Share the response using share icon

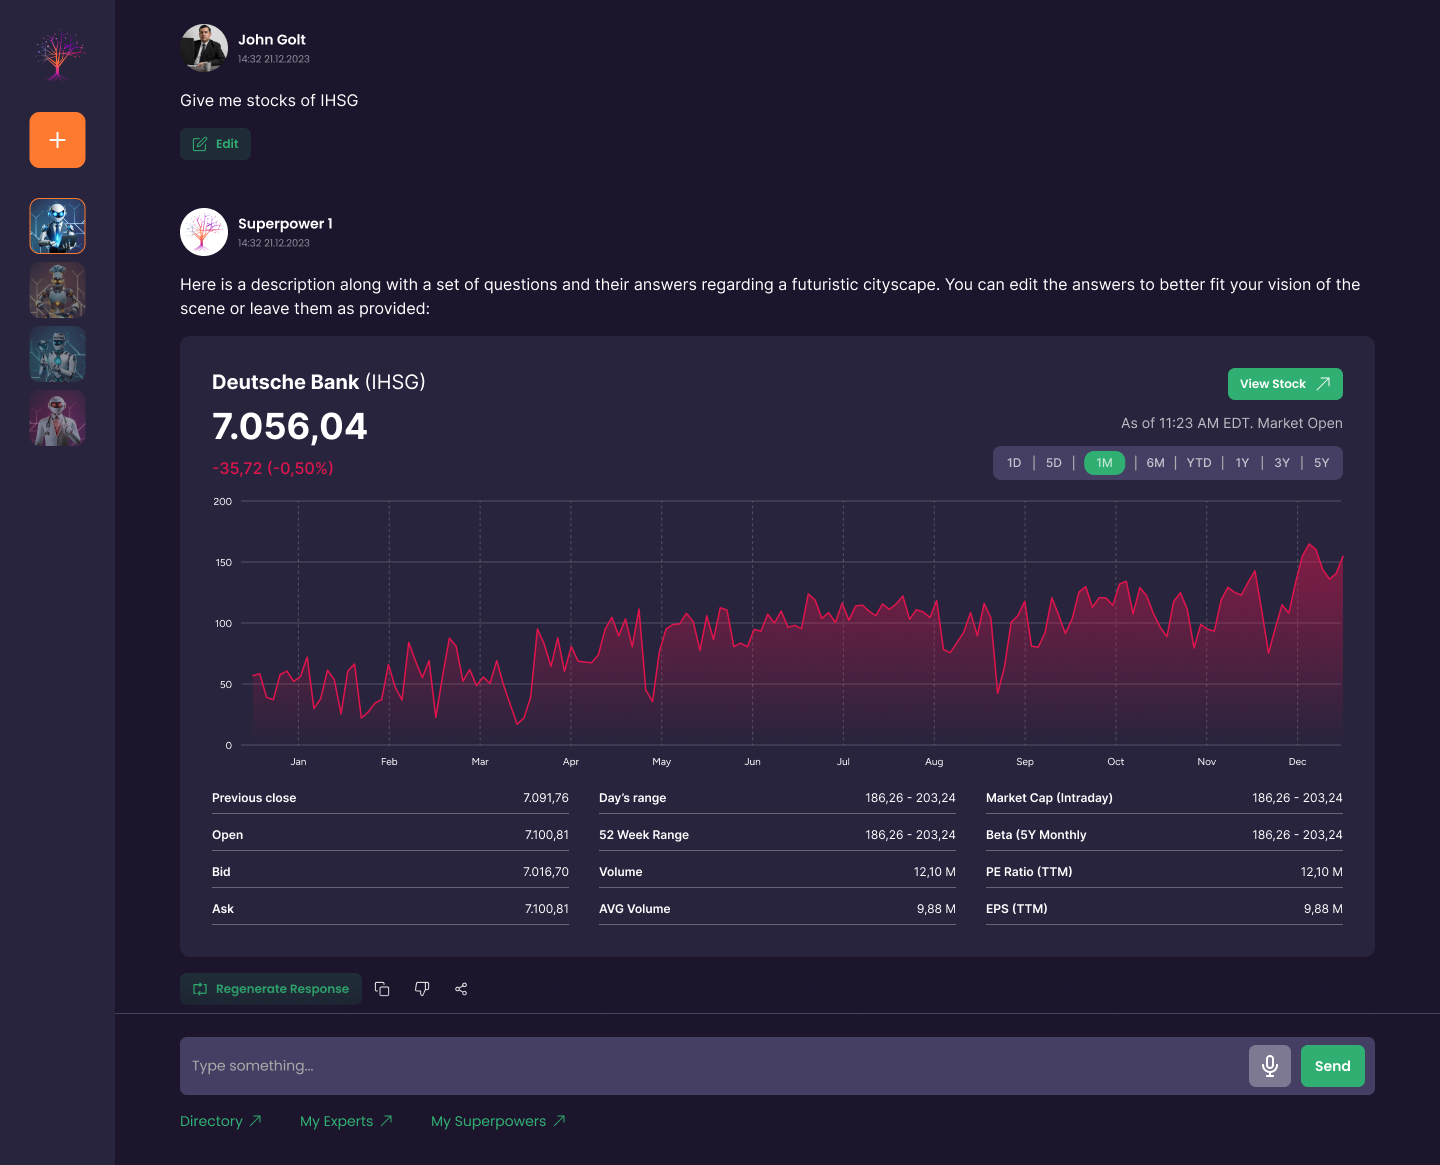click(461, 989)
